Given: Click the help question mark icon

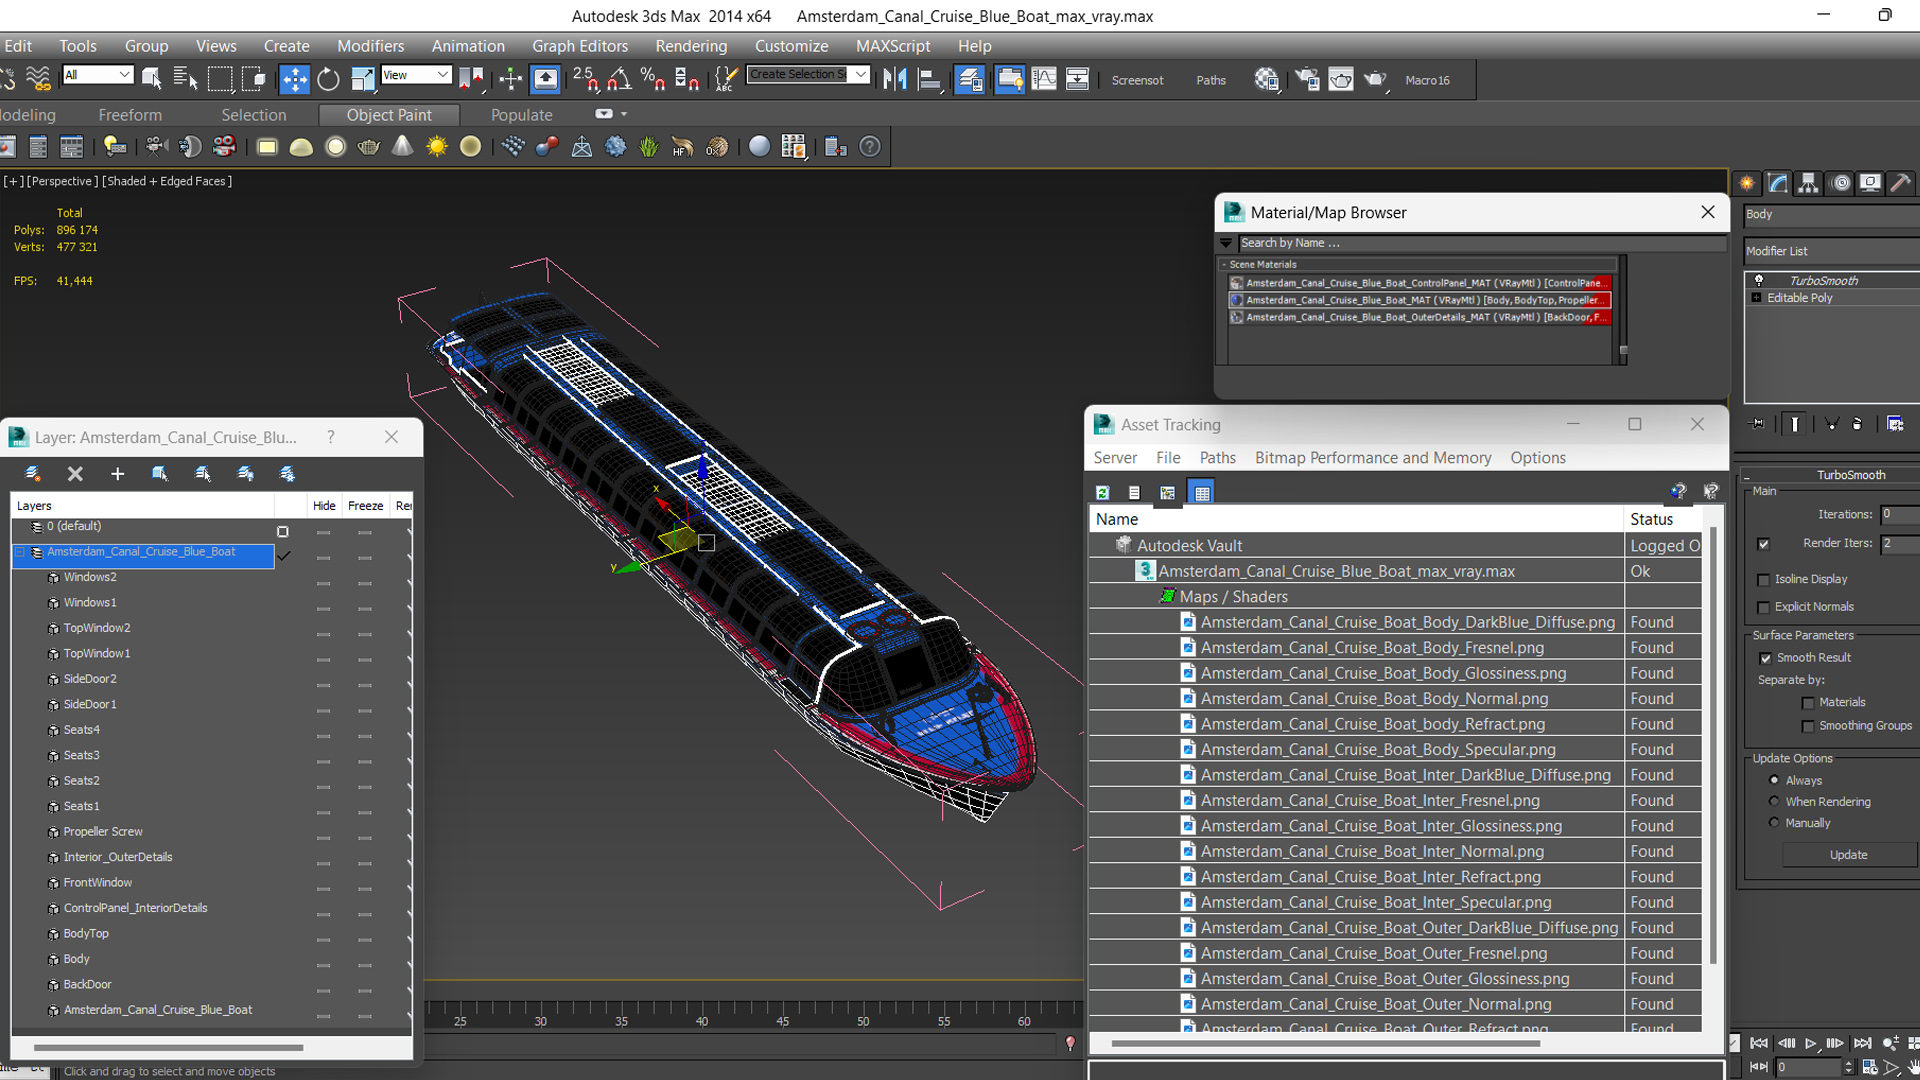Looking at the screenshot, I should click(x=870, y=147).
